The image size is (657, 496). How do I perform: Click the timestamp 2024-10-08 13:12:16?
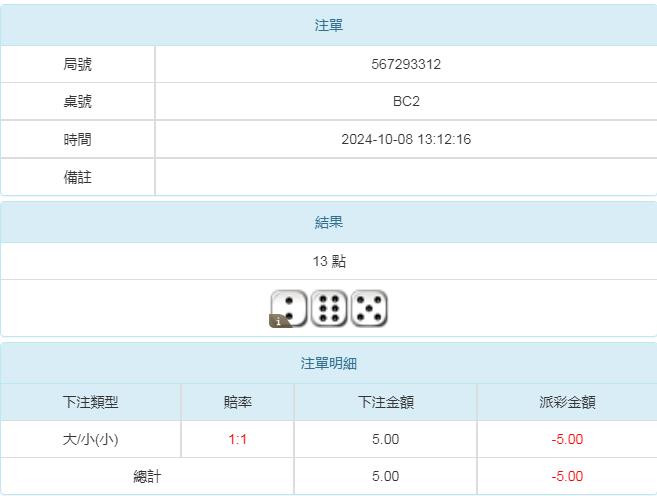pyautogui.click(x=406, y=139)
